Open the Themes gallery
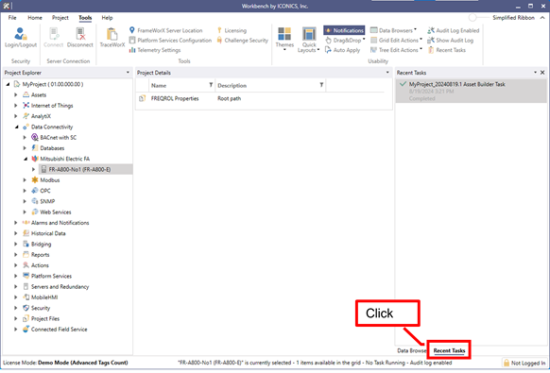550x373 pixels. [x=284, y=39]
